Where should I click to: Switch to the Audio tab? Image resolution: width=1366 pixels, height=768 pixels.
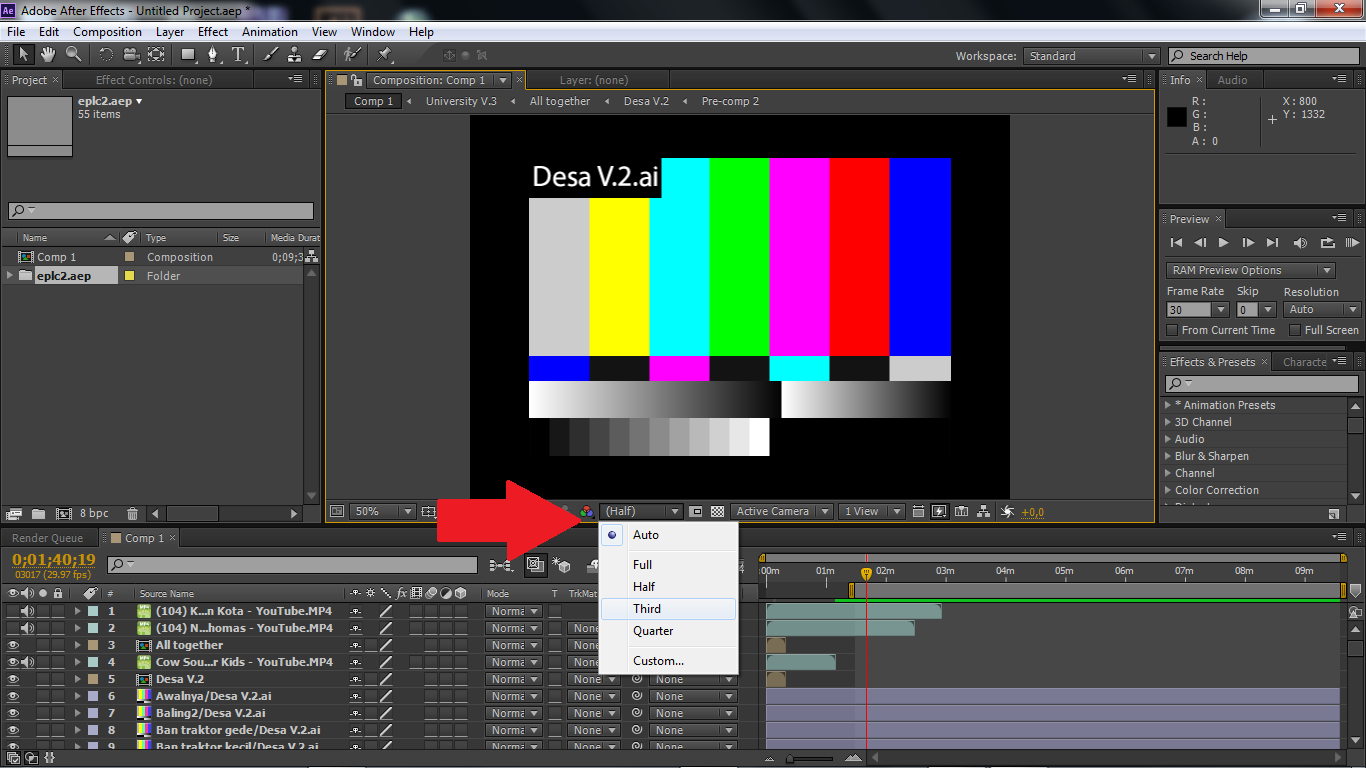[x=1230, y=80]
